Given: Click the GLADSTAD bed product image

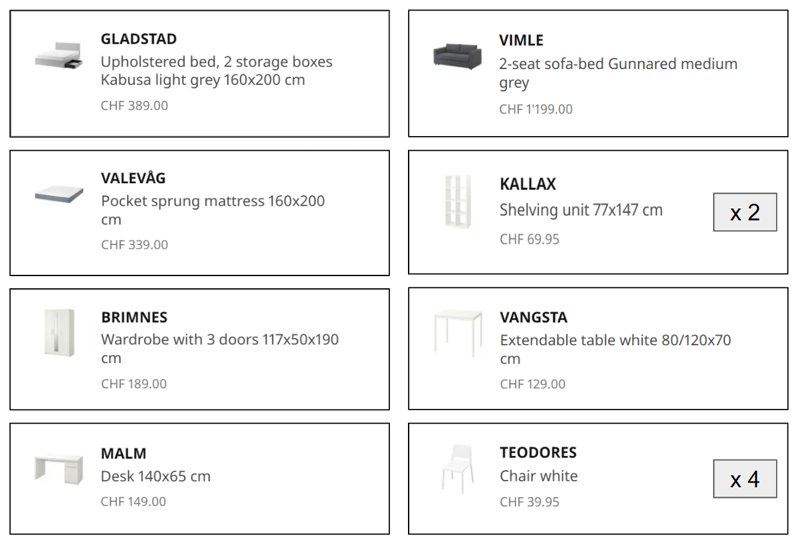Looking at the screenshot, I should pyautogui.click(x=58, y=56).
